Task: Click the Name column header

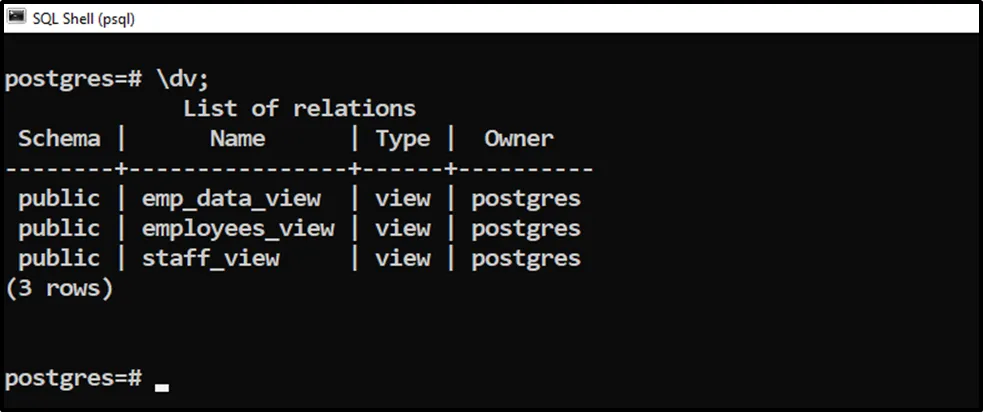Action: tap(237, 139)
